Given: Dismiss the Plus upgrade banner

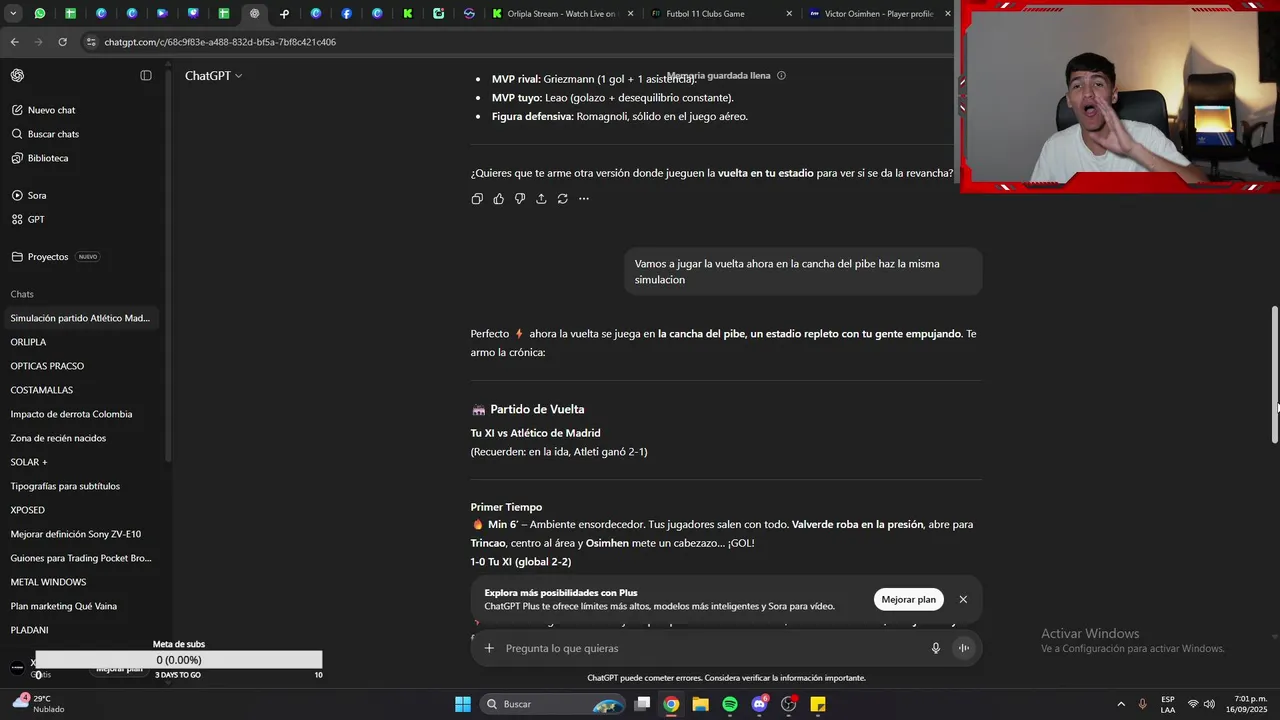Looking at the screenshot, I should [x=963, y=599].
